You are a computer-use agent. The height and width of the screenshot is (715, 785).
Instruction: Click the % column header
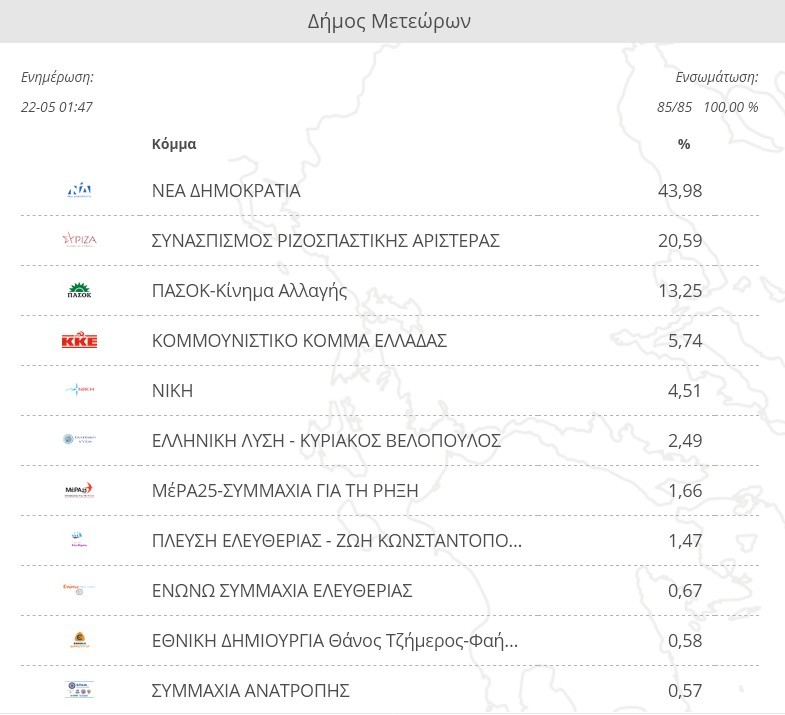coord(684,144)
